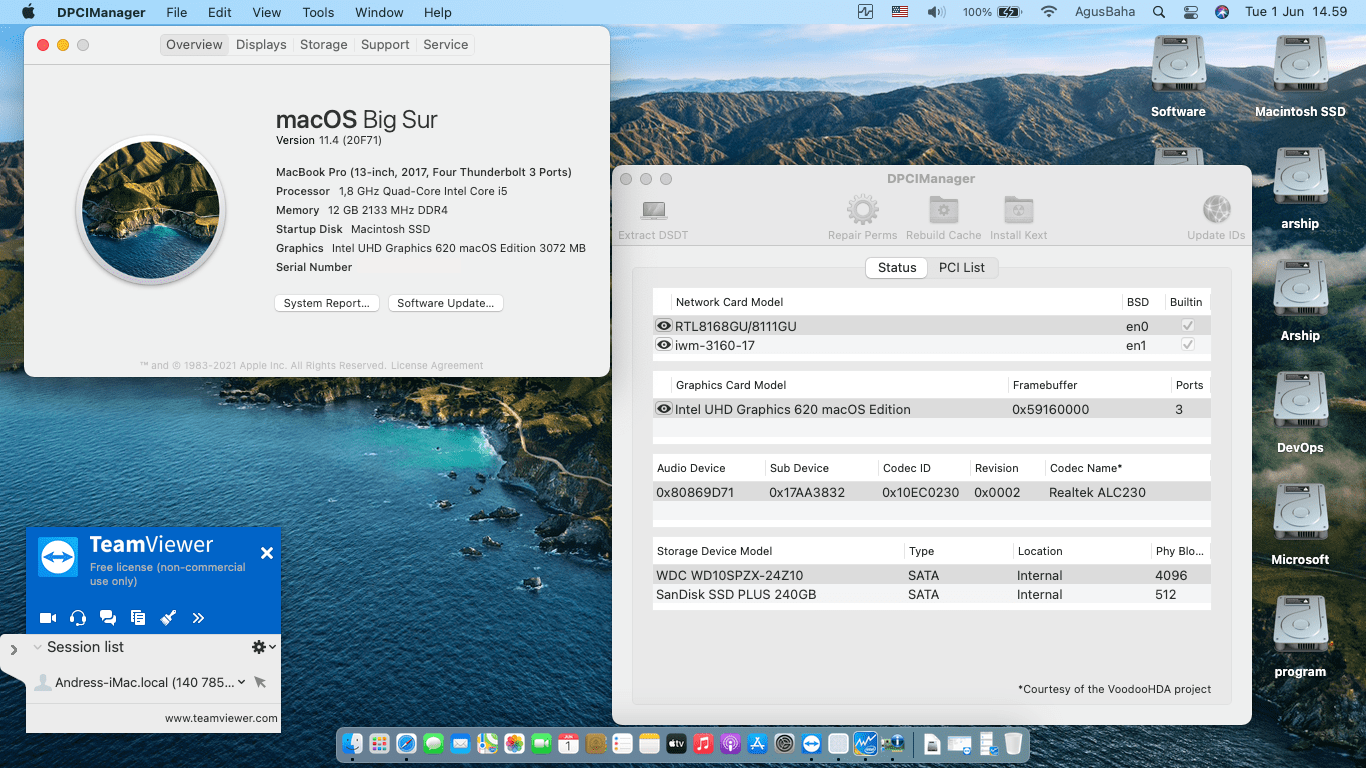Click eye icon beside RTL8168GU/8111GU

(x=663, y=326)
